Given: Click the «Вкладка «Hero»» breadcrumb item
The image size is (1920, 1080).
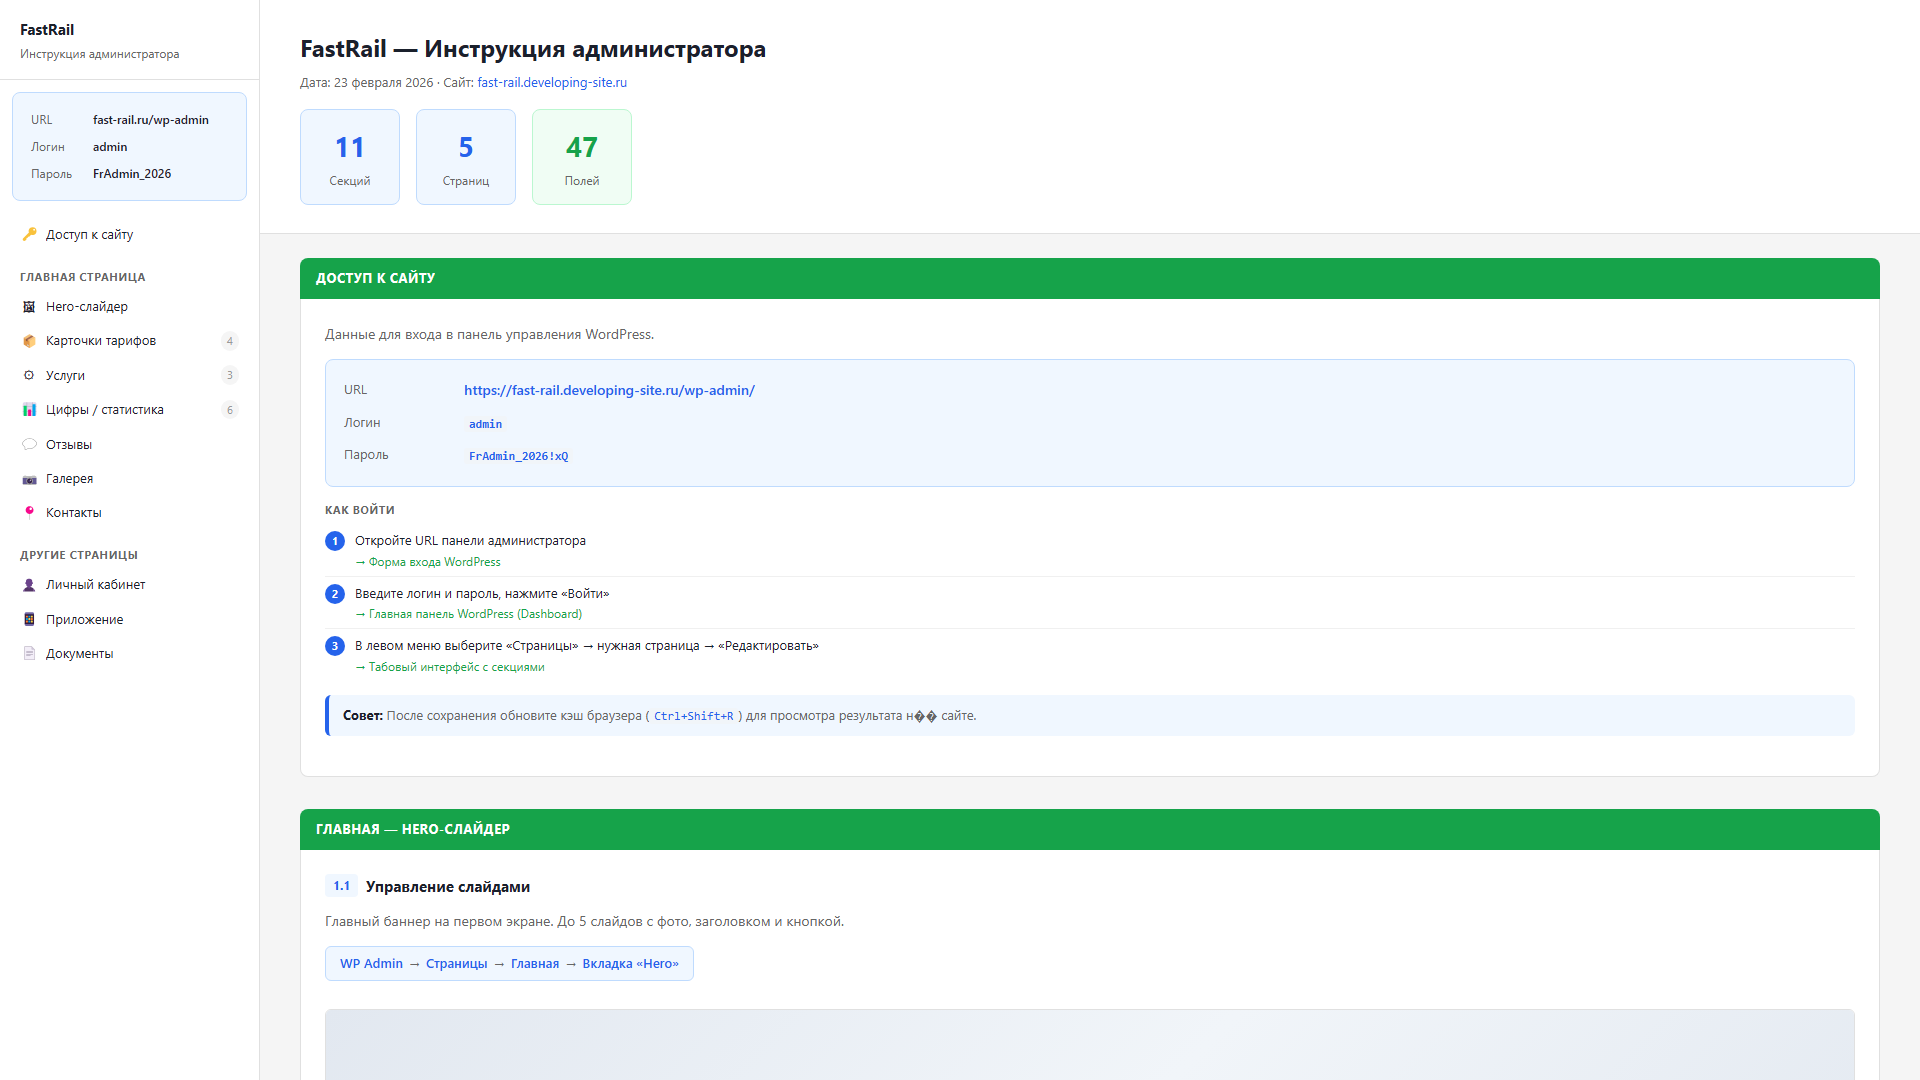Looking at the screenshot, I should (x=629, y=963).
